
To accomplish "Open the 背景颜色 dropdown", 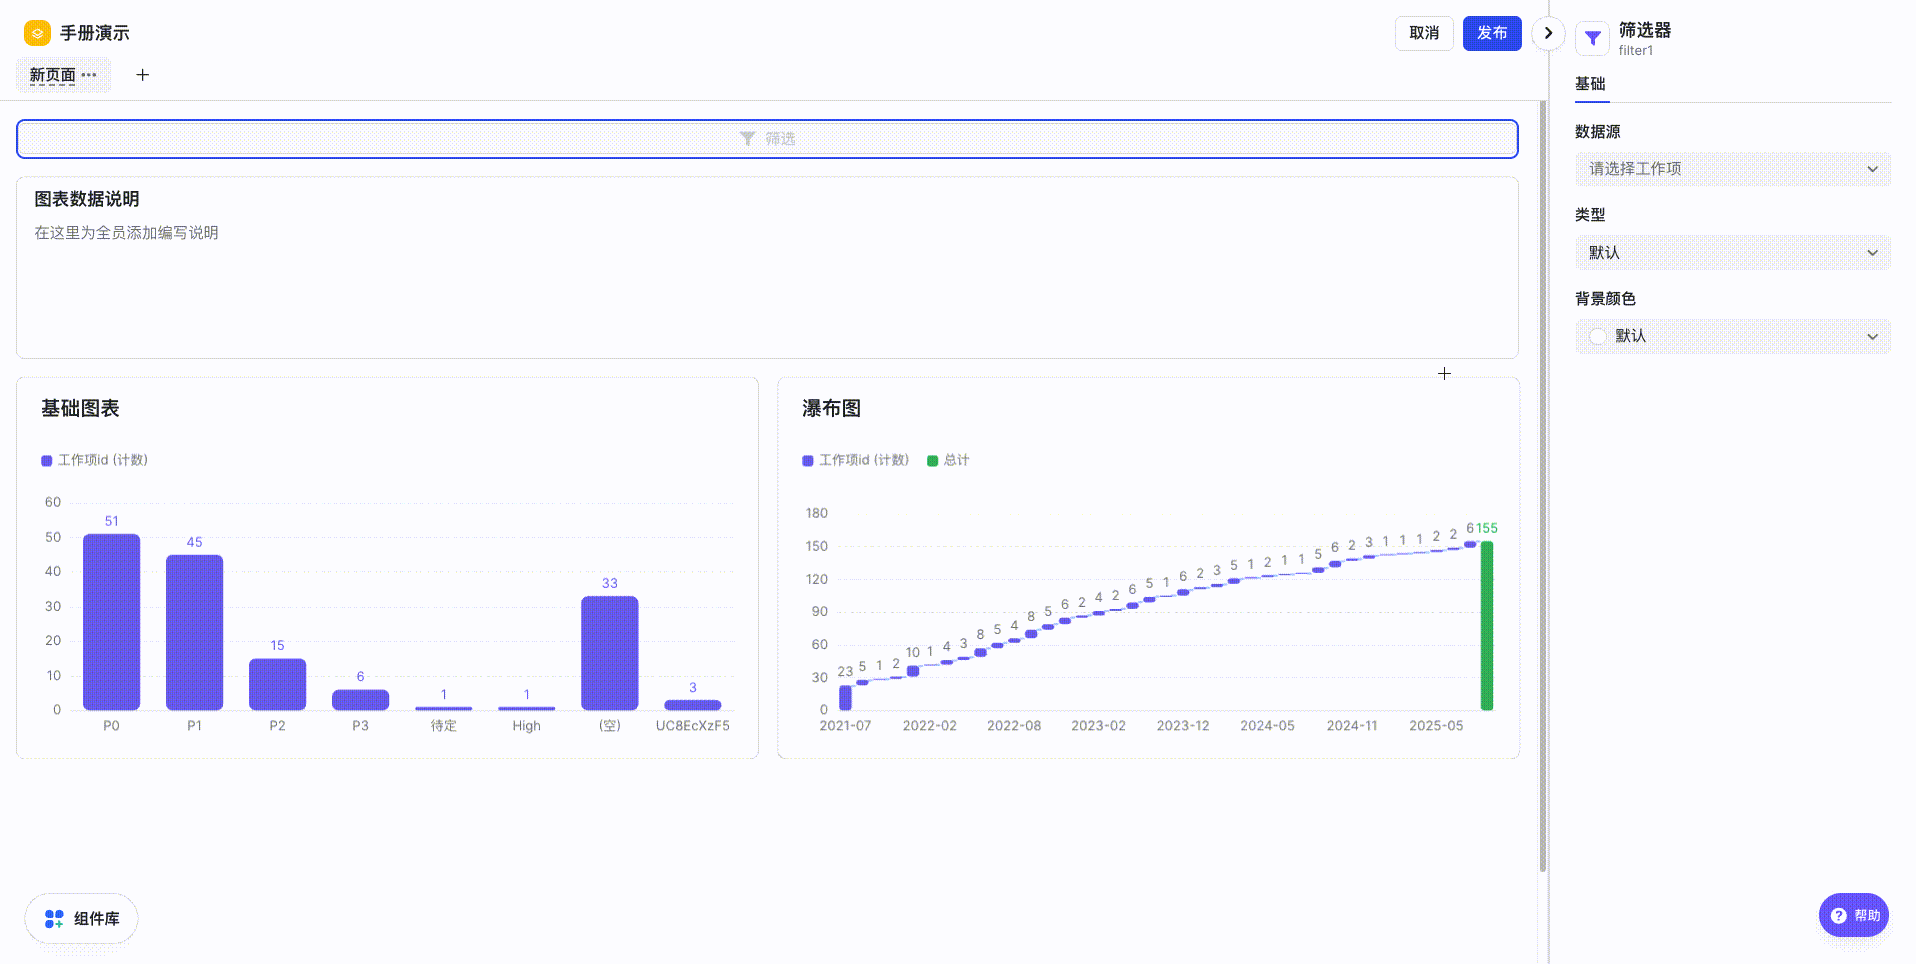I will pos(1733,336).
